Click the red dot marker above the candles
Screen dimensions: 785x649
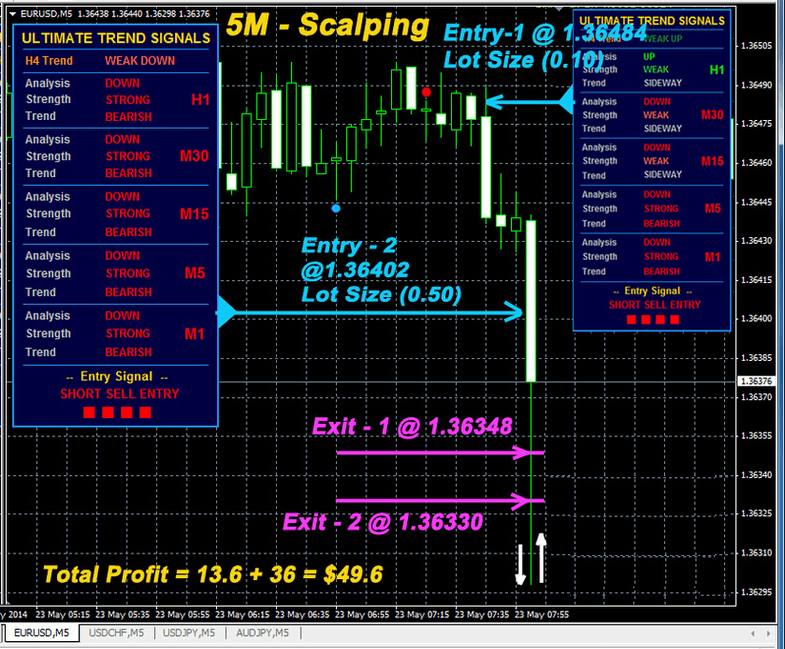(x=427, y=91)
